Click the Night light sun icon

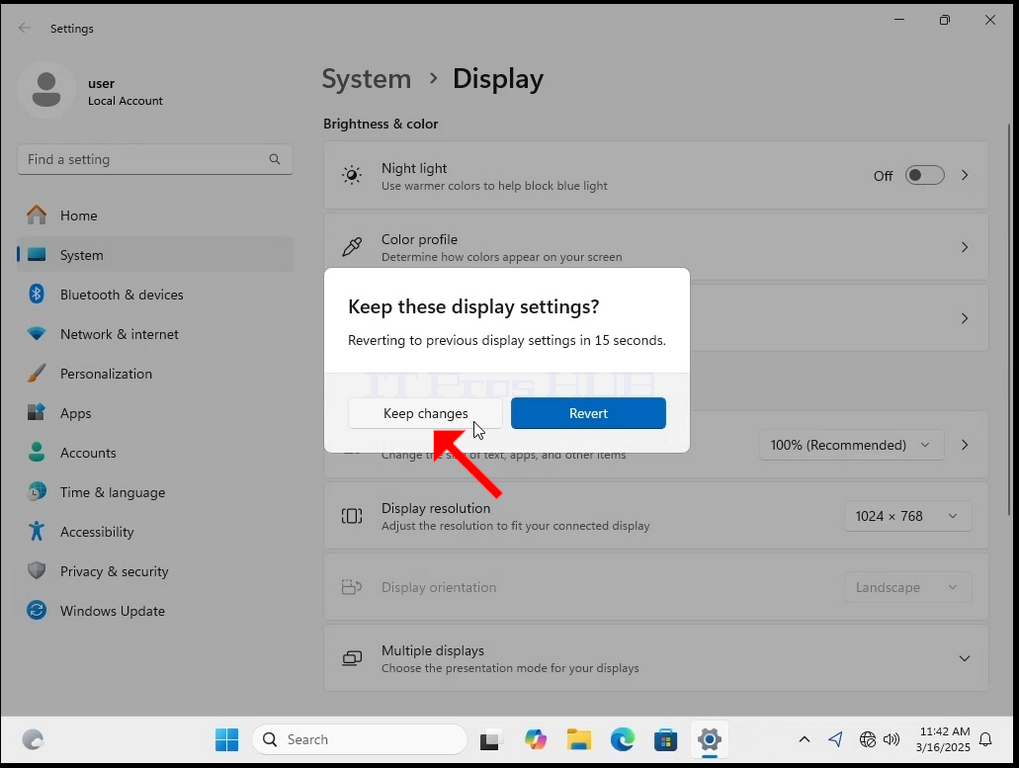(x=352, y=175)
